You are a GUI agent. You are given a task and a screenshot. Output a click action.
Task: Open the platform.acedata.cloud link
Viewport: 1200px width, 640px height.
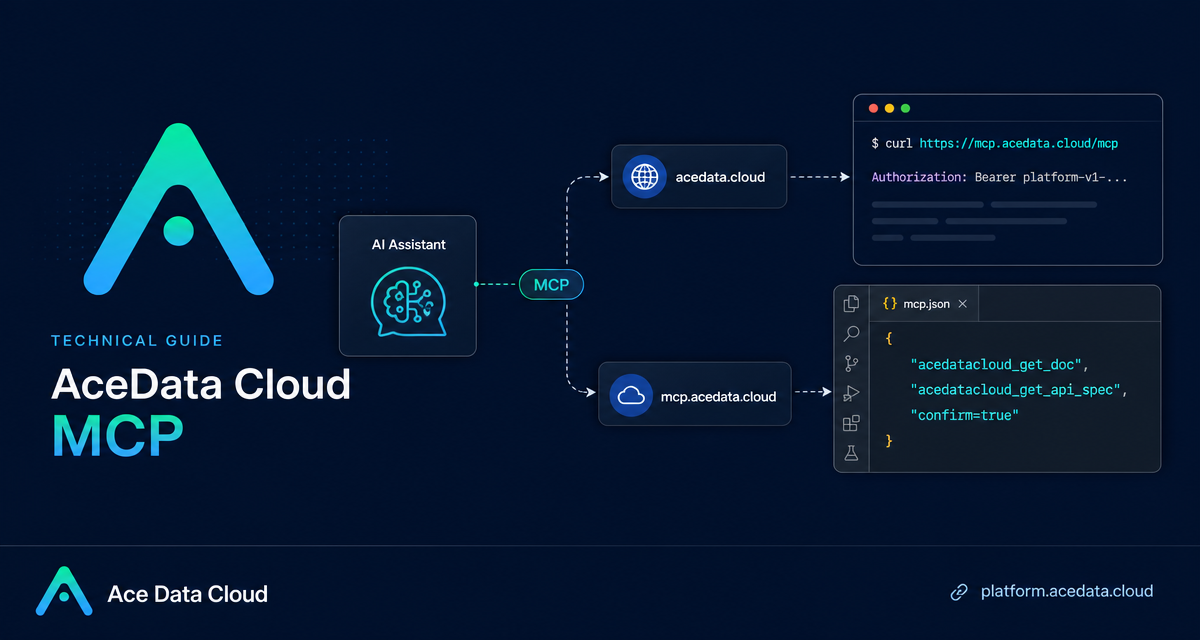pos(1067,591)
